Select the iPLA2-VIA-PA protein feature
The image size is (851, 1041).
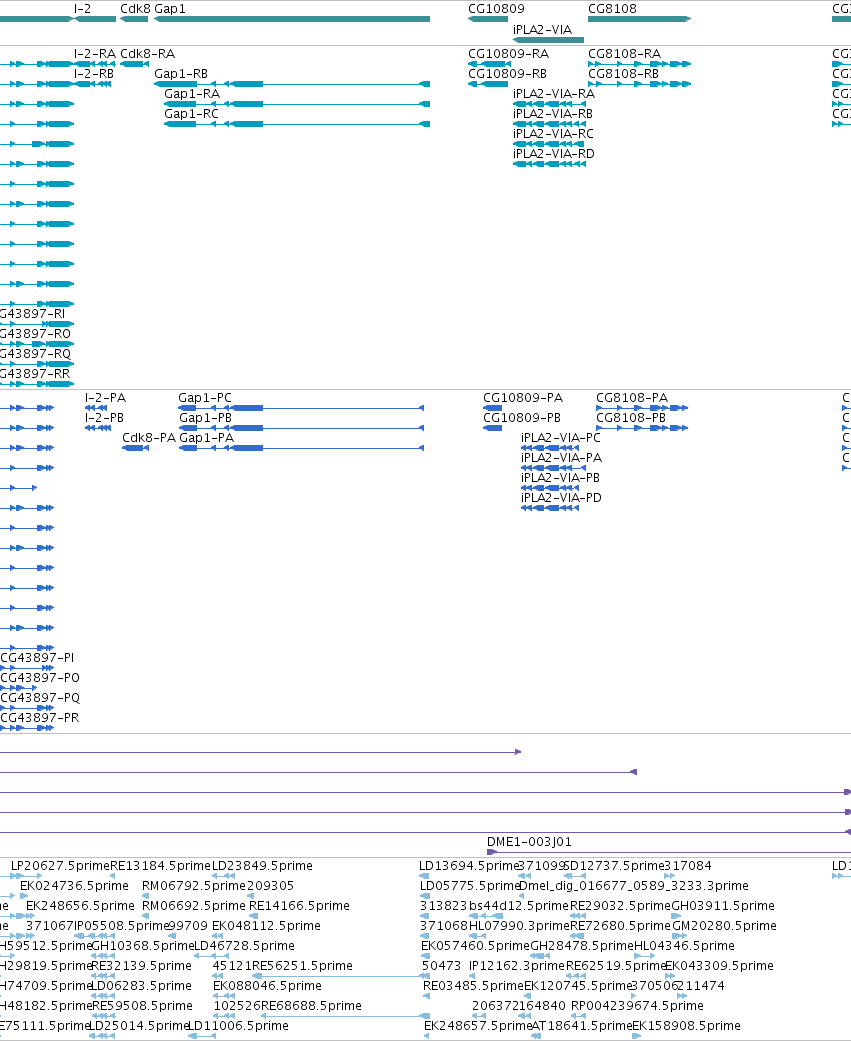553,468
